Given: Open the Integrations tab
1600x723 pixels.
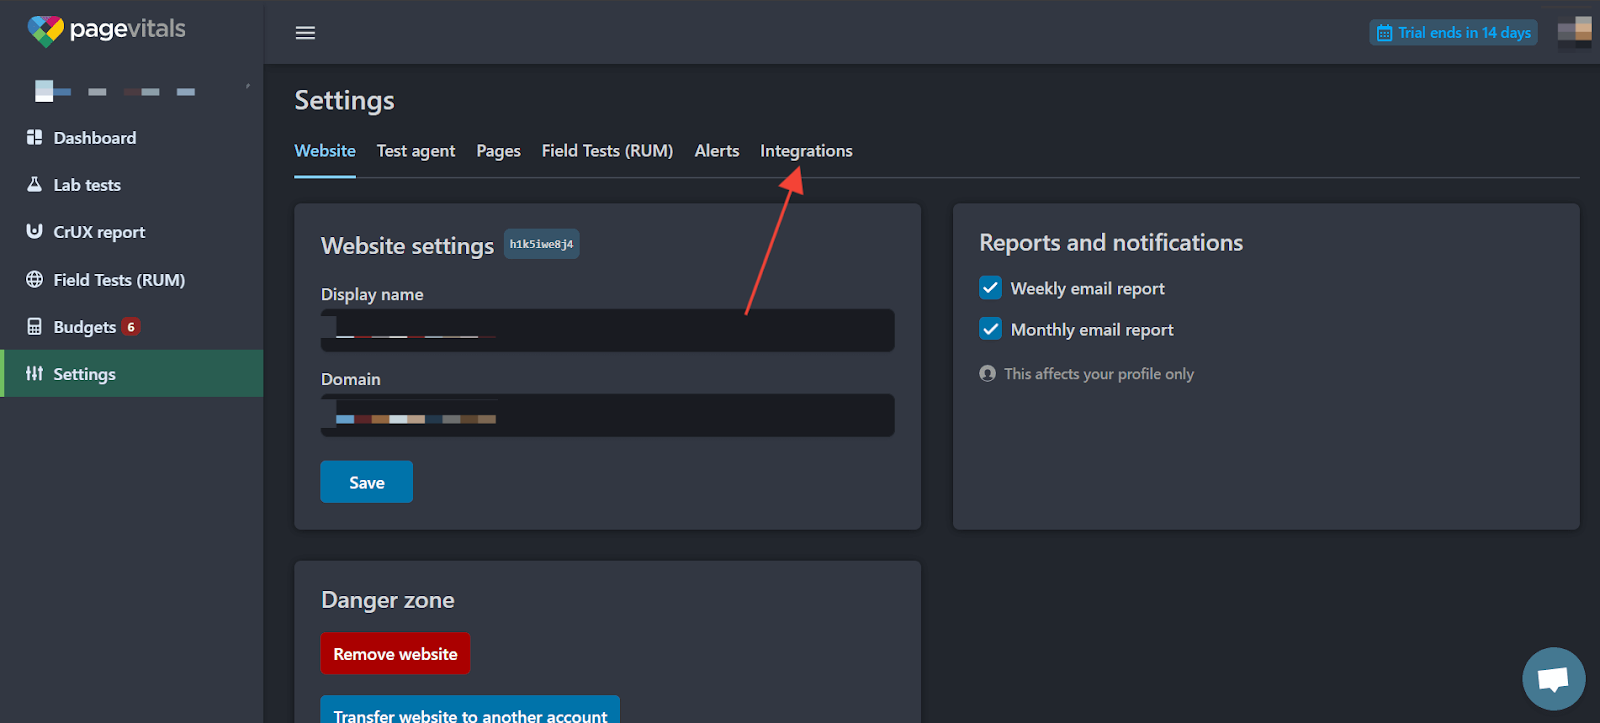Looking at the screenshot, I should pyautogui.click(x=806, y=151).
